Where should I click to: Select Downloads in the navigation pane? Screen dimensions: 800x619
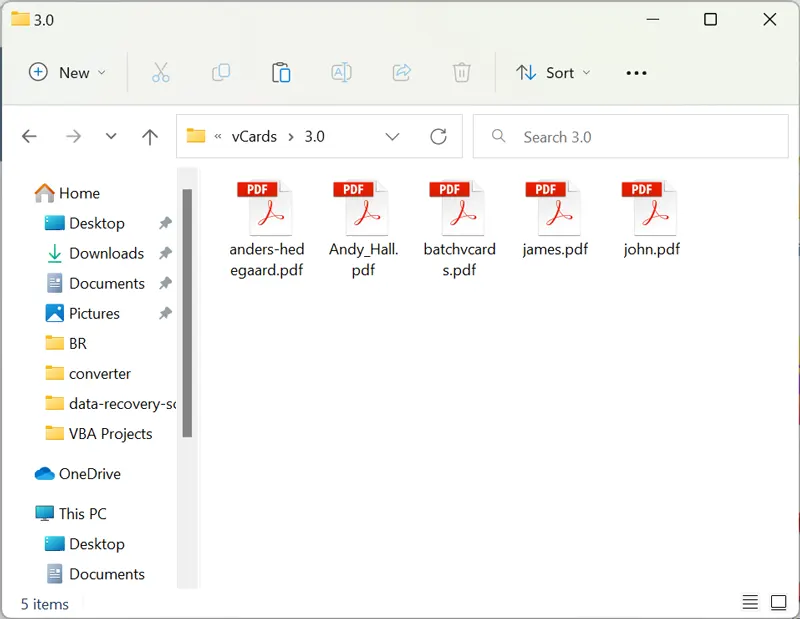click(x=106, y=253)
